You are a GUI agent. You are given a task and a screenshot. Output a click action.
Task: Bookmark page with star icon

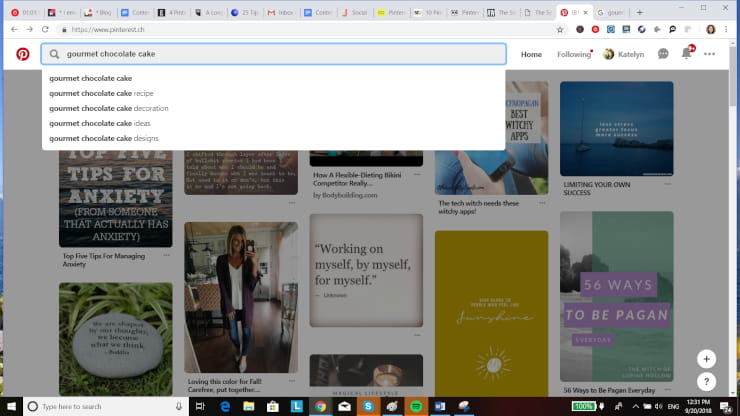[560, 29]
